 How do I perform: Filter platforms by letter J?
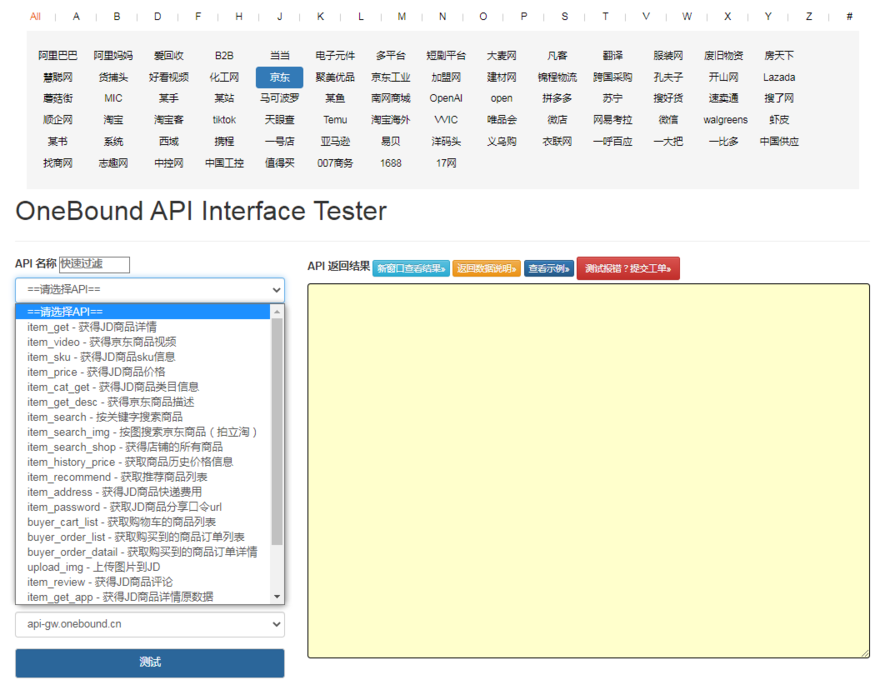(279, 17)
